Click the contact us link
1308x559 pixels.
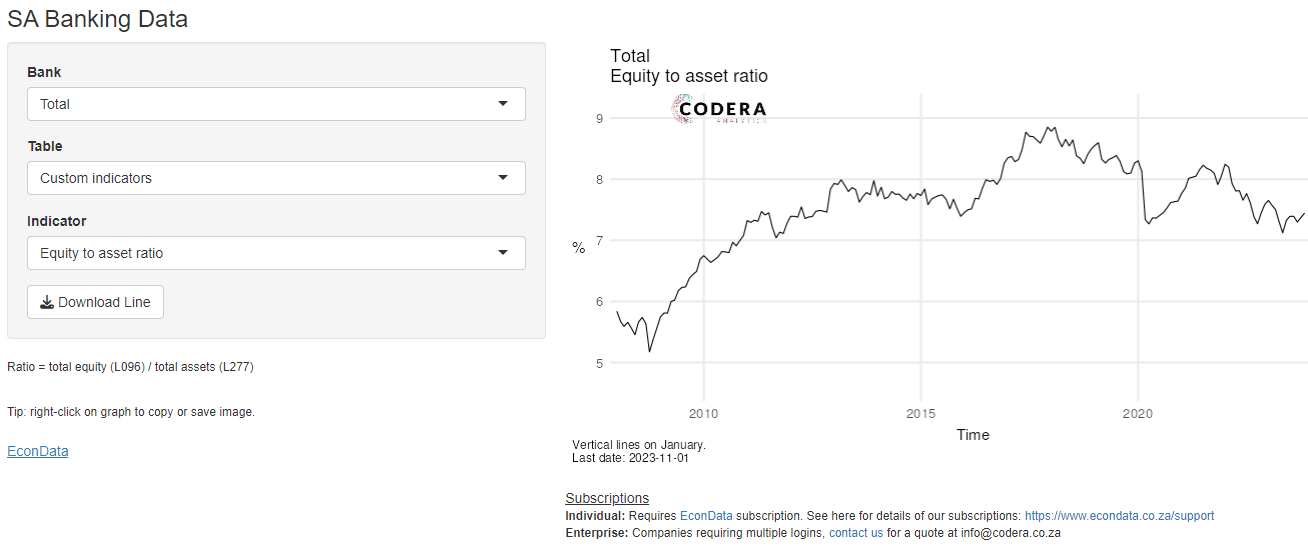(x=856, y=533)
